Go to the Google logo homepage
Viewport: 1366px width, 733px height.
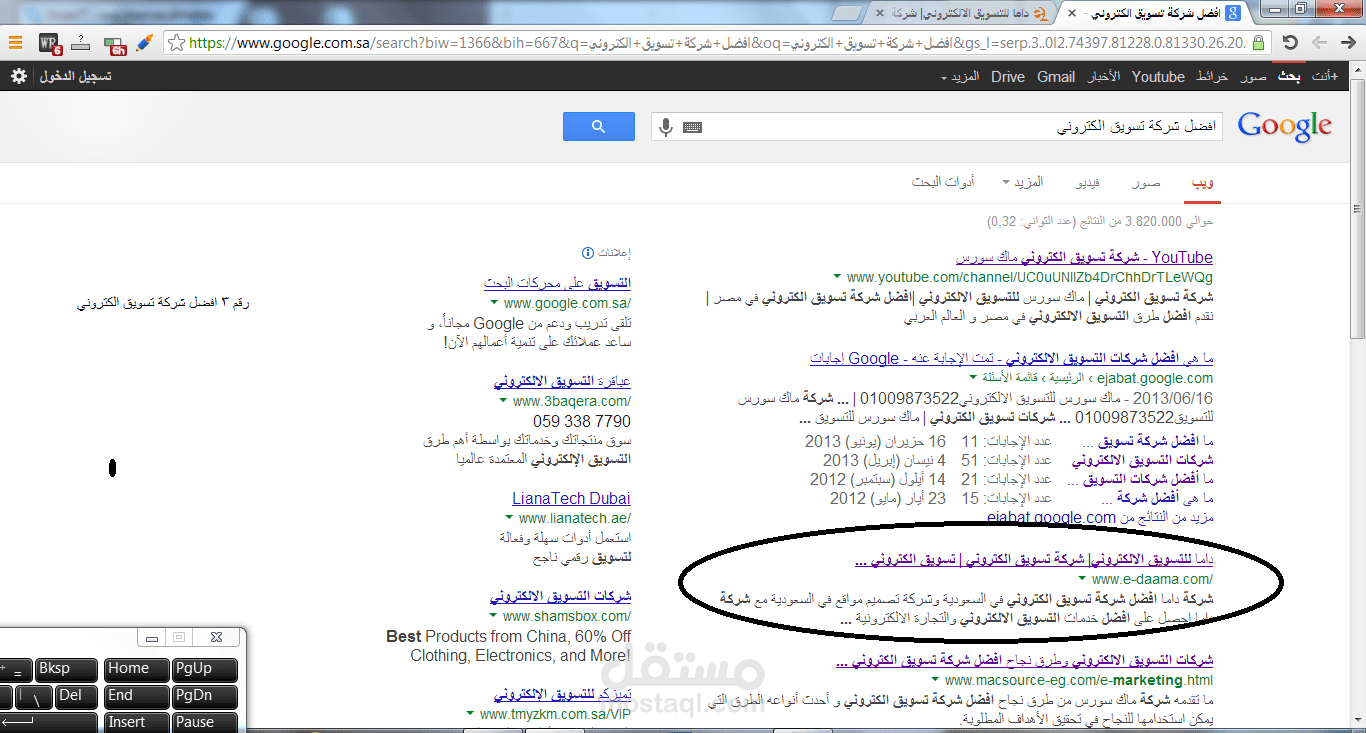pos(1284,127)
